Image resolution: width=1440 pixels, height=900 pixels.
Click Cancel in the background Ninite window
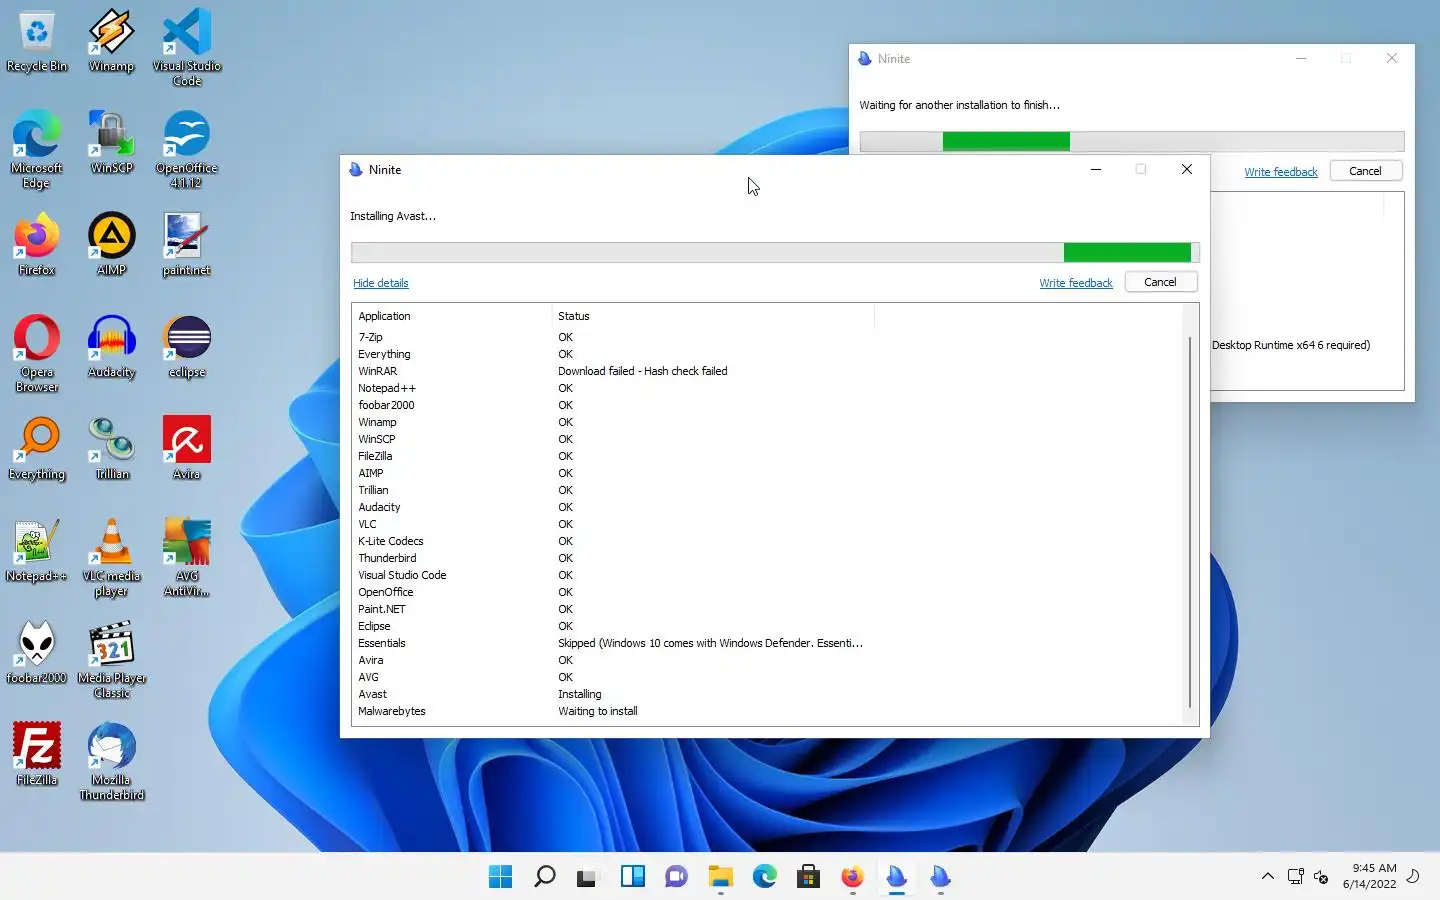pos(1365,171)
